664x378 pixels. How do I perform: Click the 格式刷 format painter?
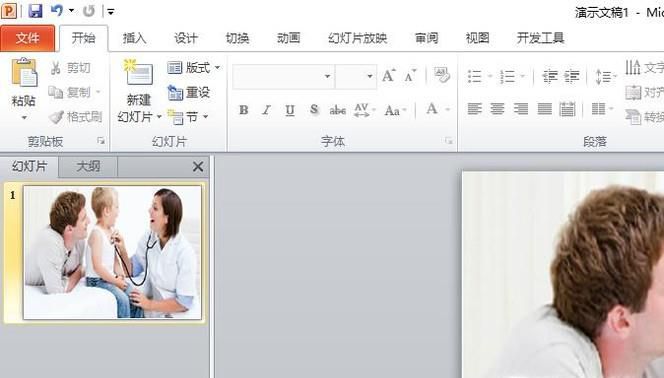click(75, 116)
